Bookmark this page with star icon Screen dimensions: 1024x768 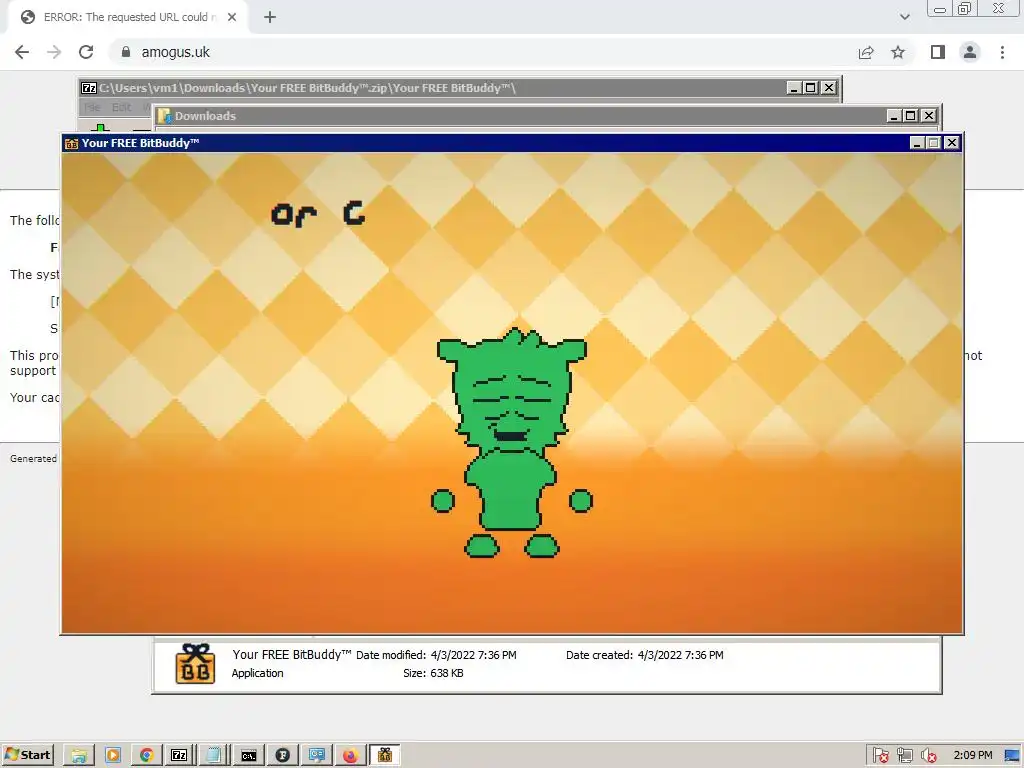pos(898,52)
